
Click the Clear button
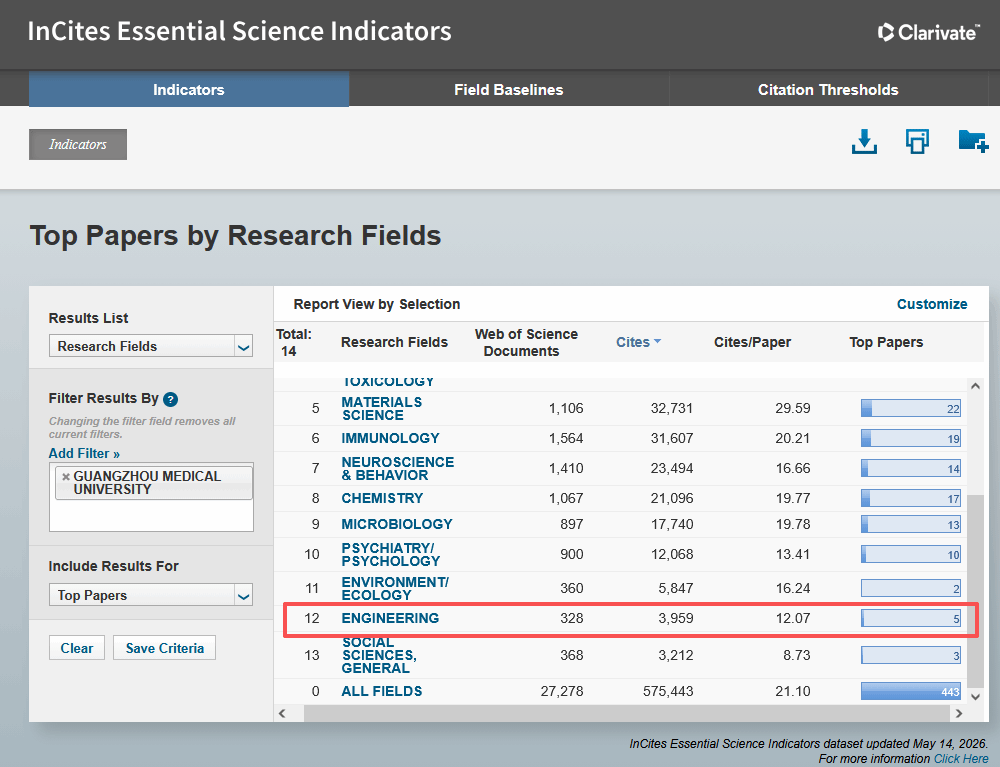point(77,648)
